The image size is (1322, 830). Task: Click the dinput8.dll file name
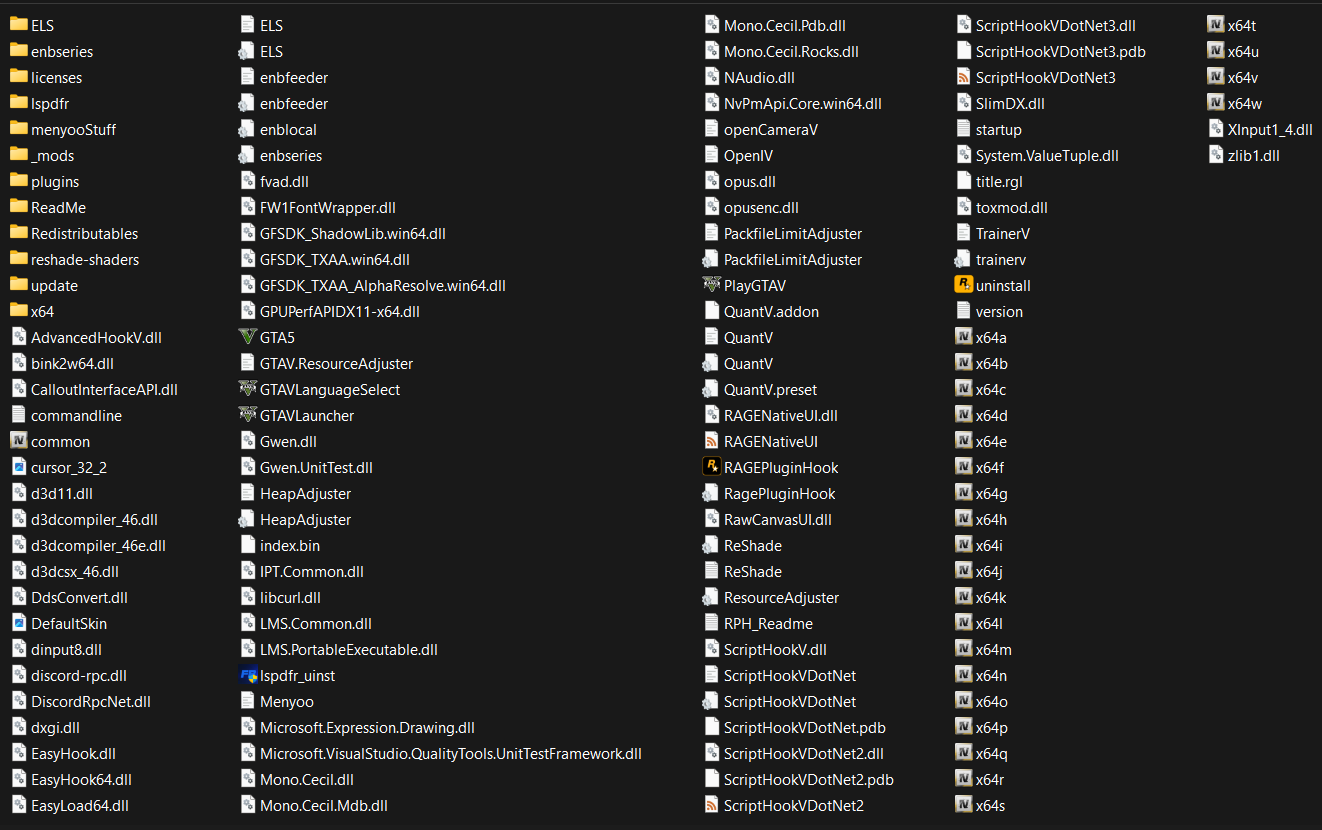pos(66,649)
